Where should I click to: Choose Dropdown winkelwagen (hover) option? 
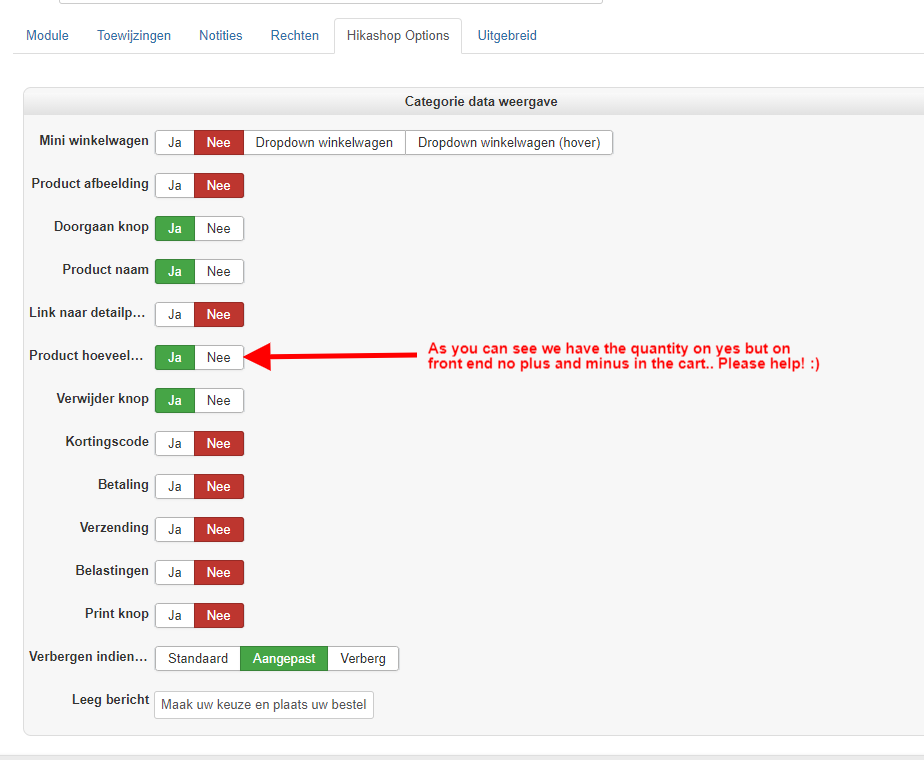pos(509,143)
